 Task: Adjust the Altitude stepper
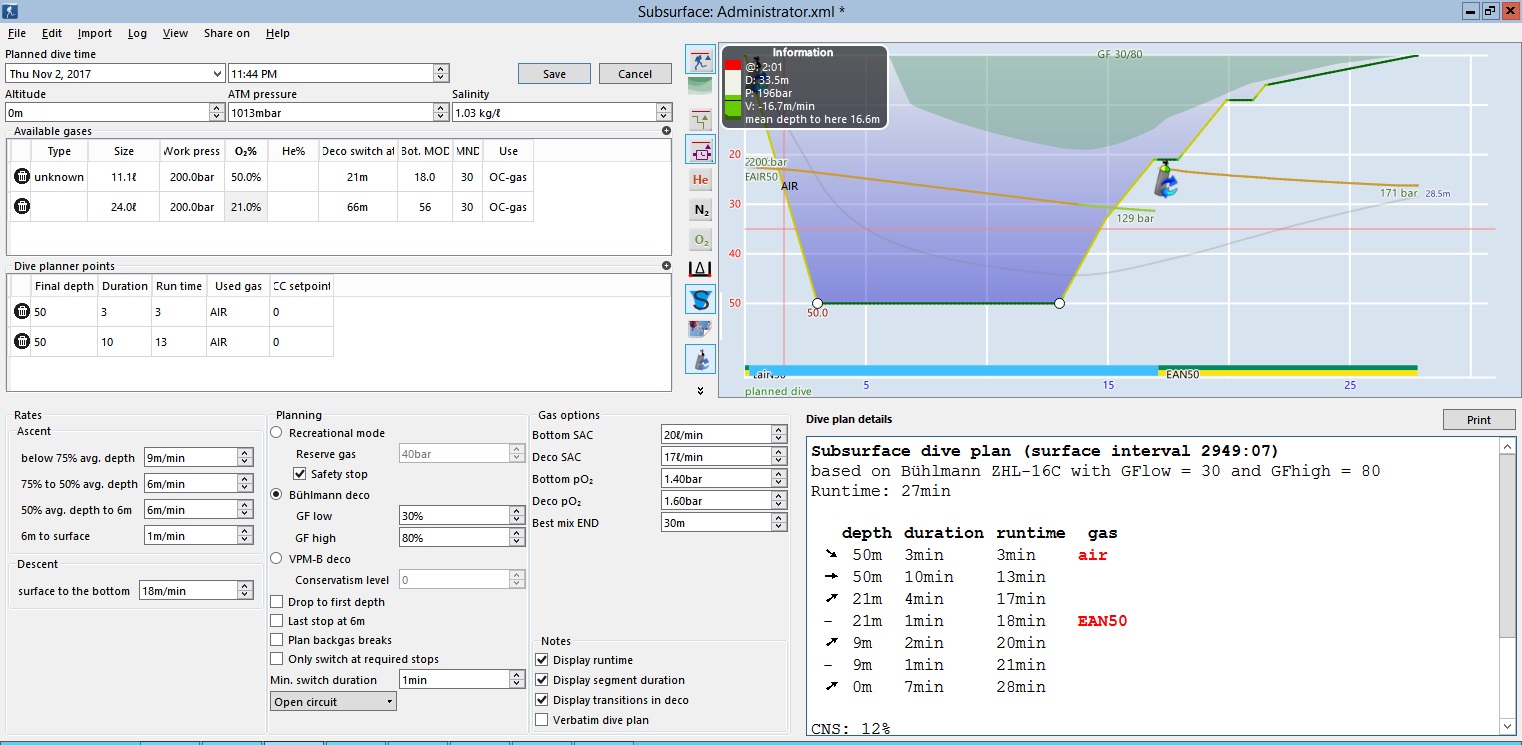(x=217, y=112)
